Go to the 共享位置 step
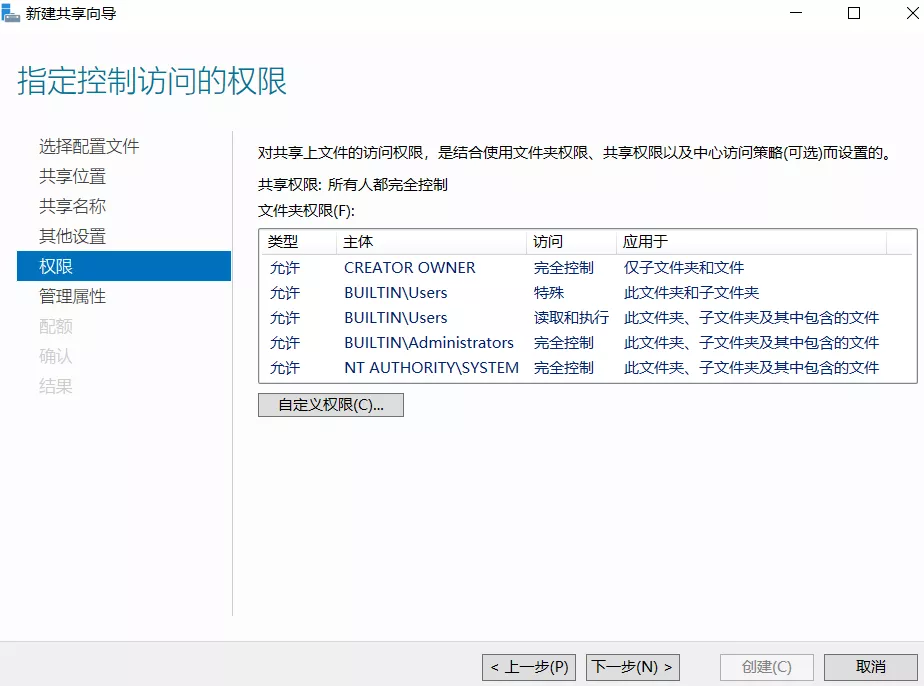924x686 pixels. 72,177
